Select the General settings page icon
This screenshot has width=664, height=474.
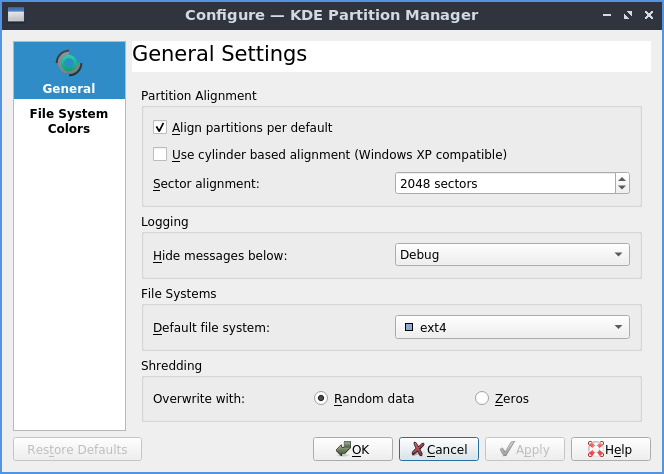tap(68, 65)
